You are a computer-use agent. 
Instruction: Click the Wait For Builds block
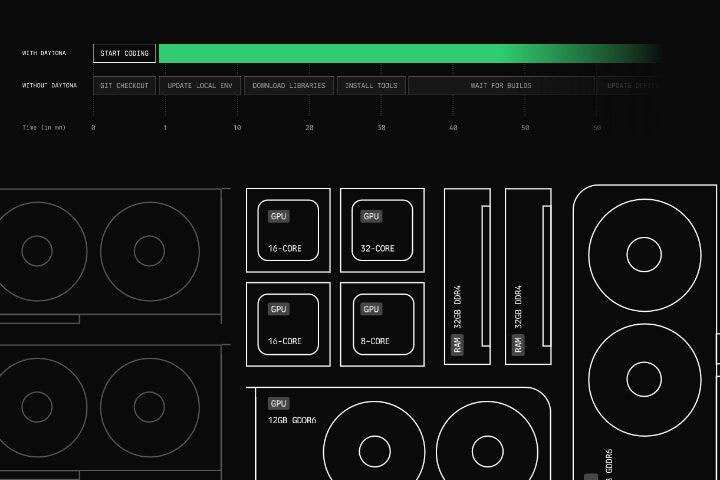[x=501, y=86]
